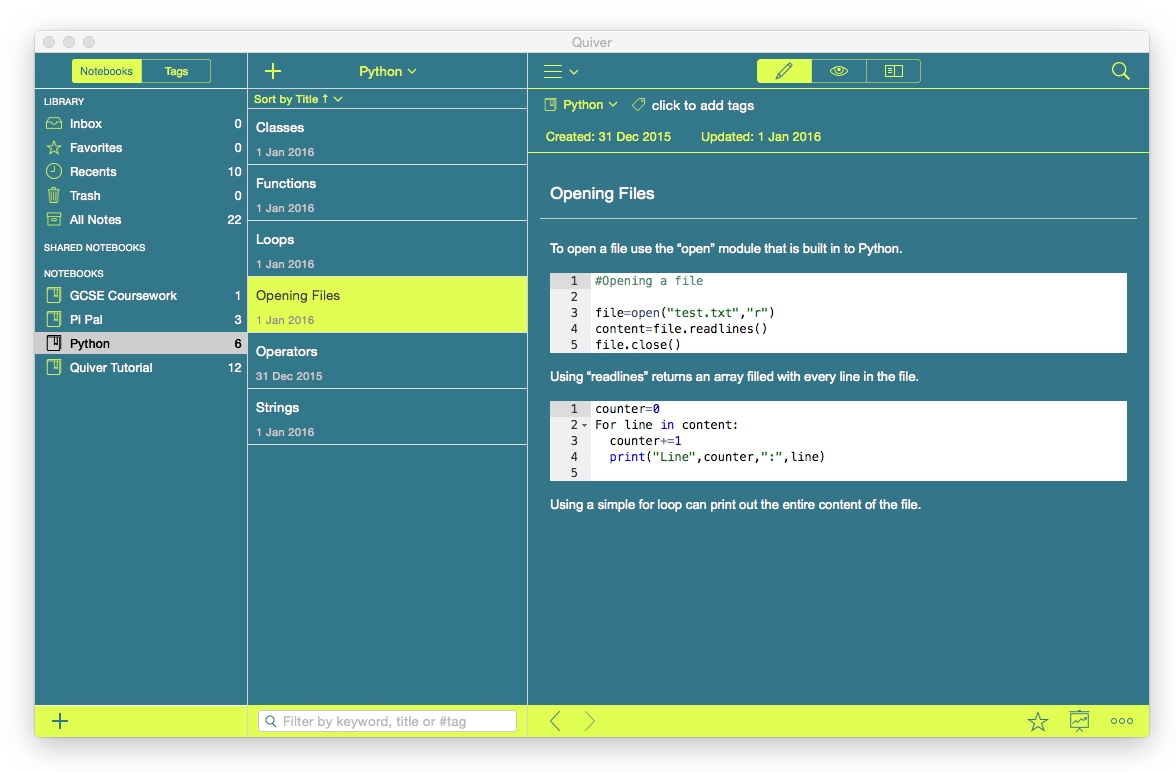Open the Python notebook title dropdown
The width and height of the screenshot is (1176, 772).
pos(388,71)
